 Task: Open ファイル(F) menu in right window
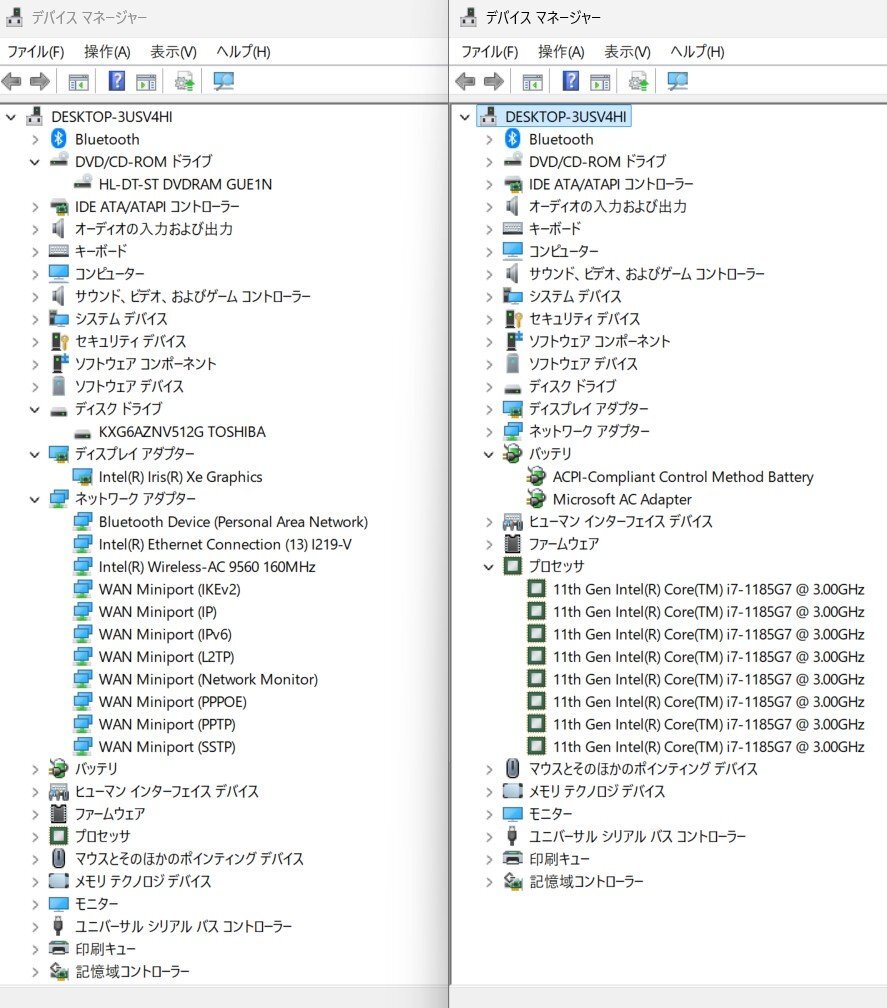click(x=490, y=51)
